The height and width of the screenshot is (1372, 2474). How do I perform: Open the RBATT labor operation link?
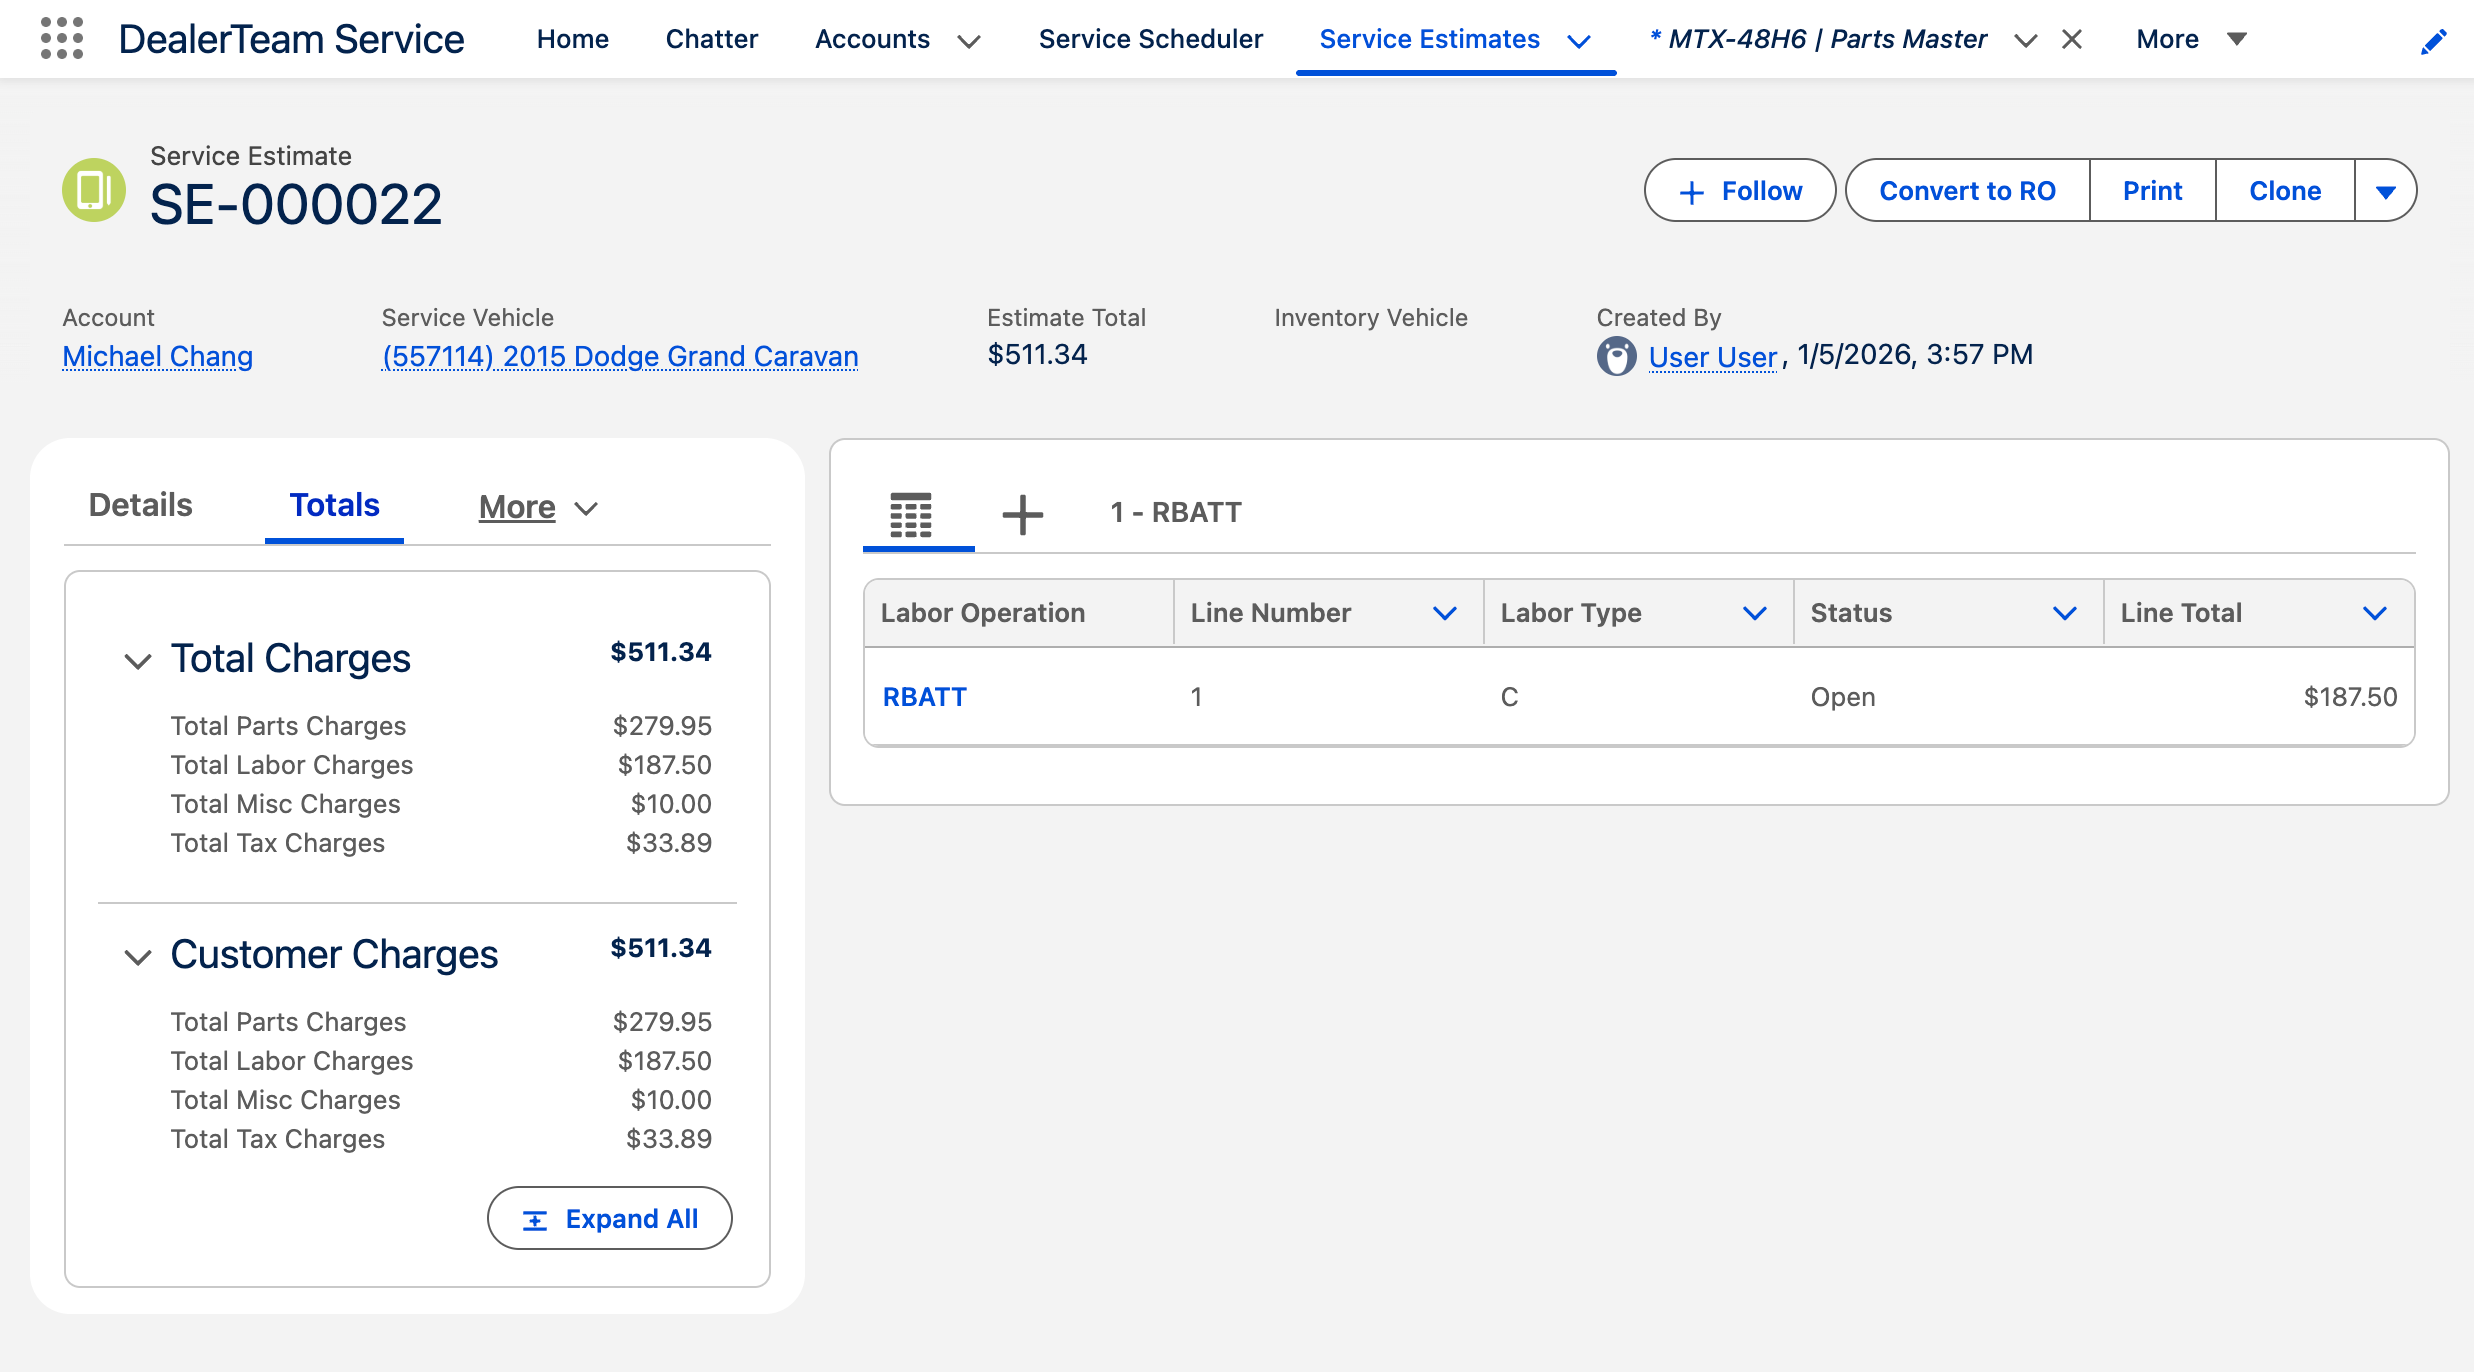click(924, 697)
